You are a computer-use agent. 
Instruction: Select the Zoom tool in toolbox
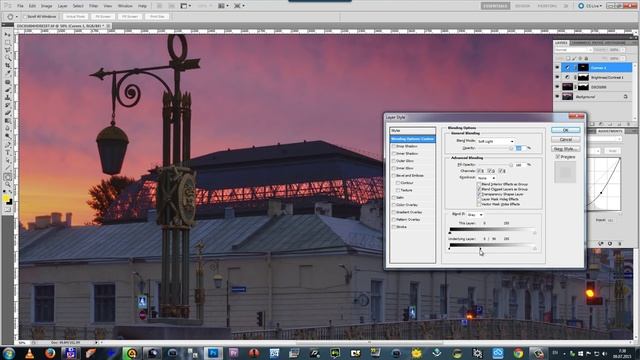click(7, 185)
